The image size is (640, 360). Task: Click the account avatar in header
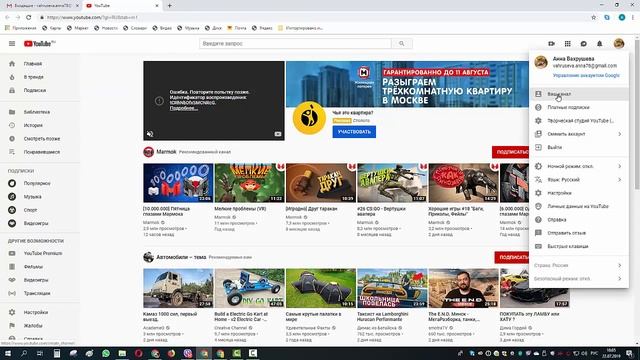click(x=619, y=44)
